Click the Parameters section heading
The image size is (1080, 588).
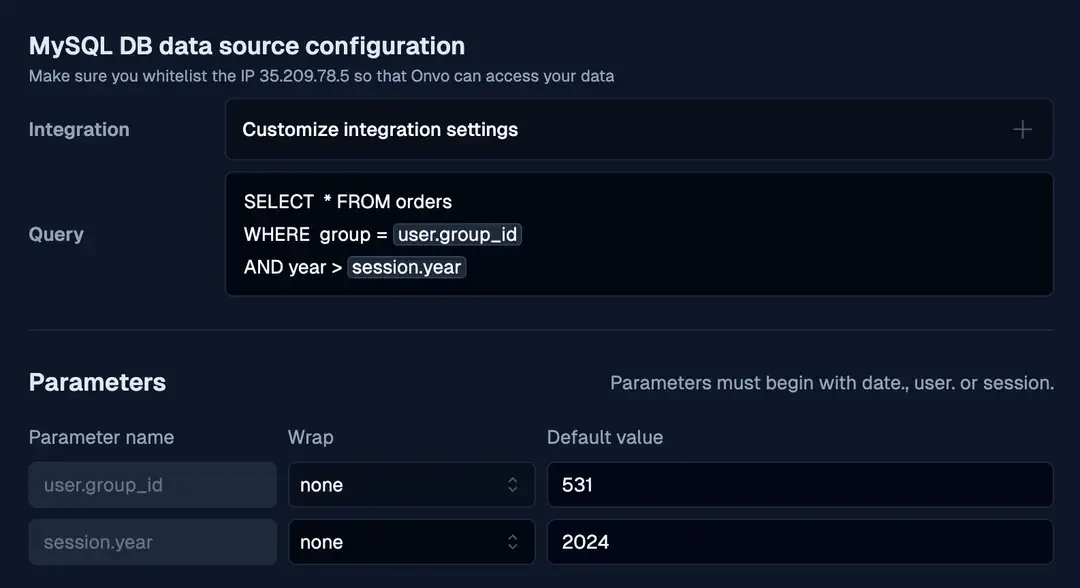[97, 383]
